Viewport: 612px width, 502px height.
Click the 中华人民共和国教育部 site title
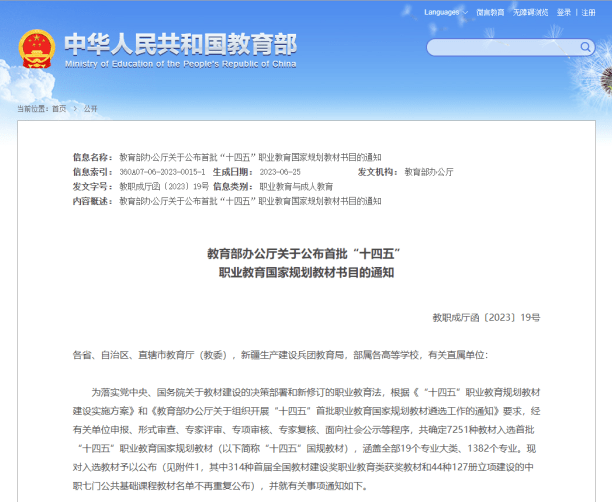coord(181,44)
